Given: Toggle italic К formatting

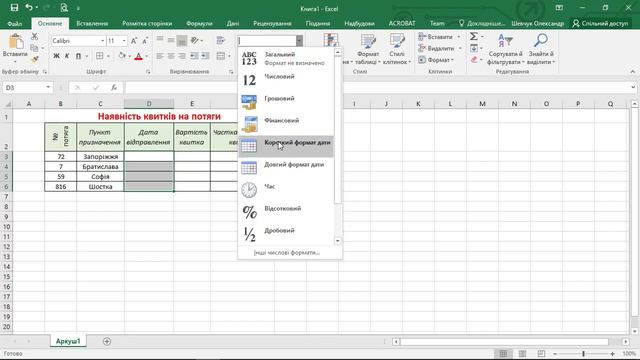Looking at the screenshot, I should pos(67,56).
